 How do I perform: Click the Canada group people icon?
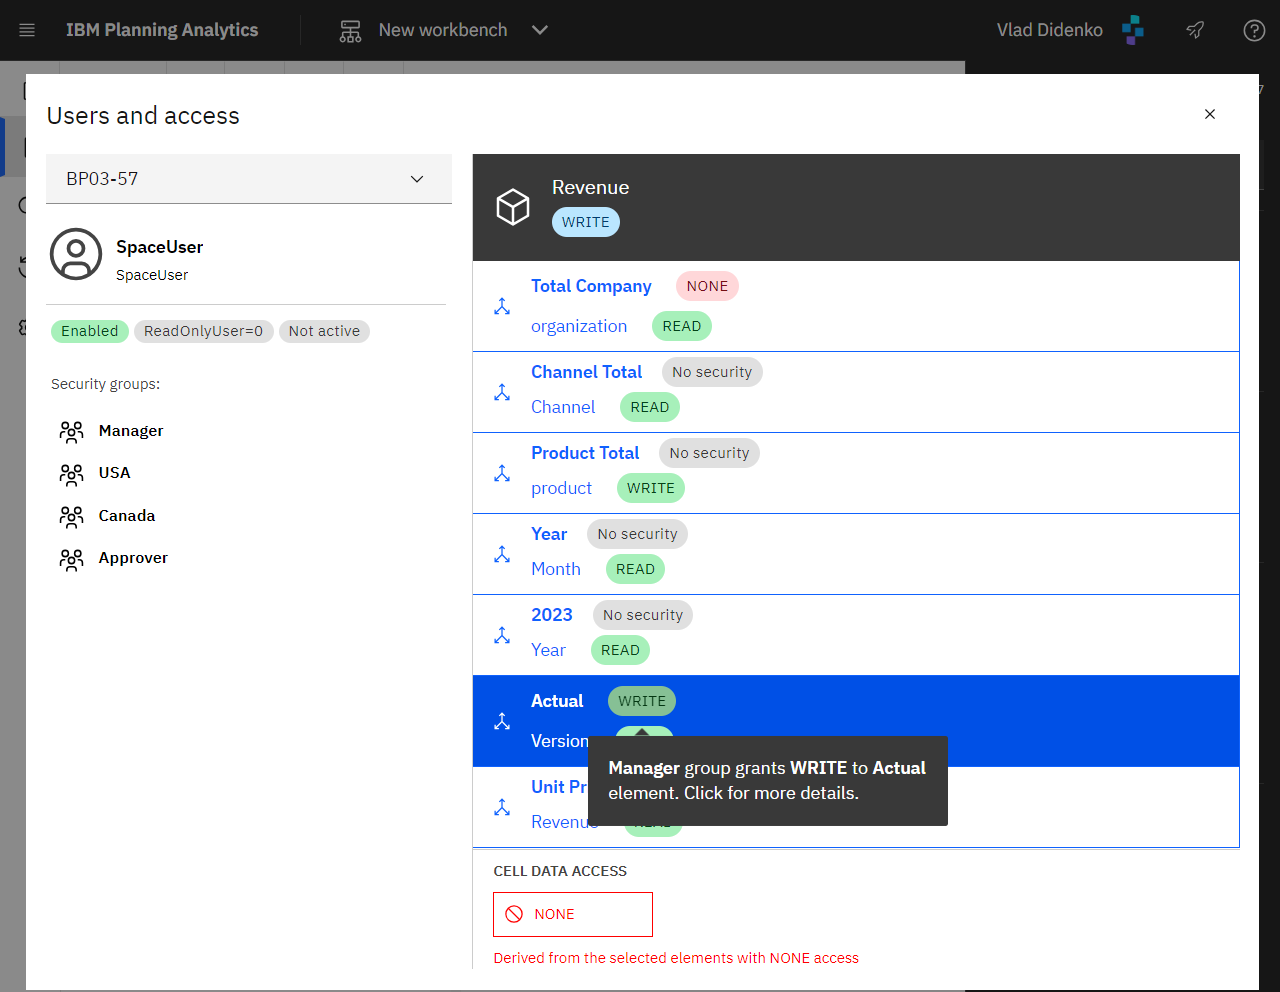point(71,517)
